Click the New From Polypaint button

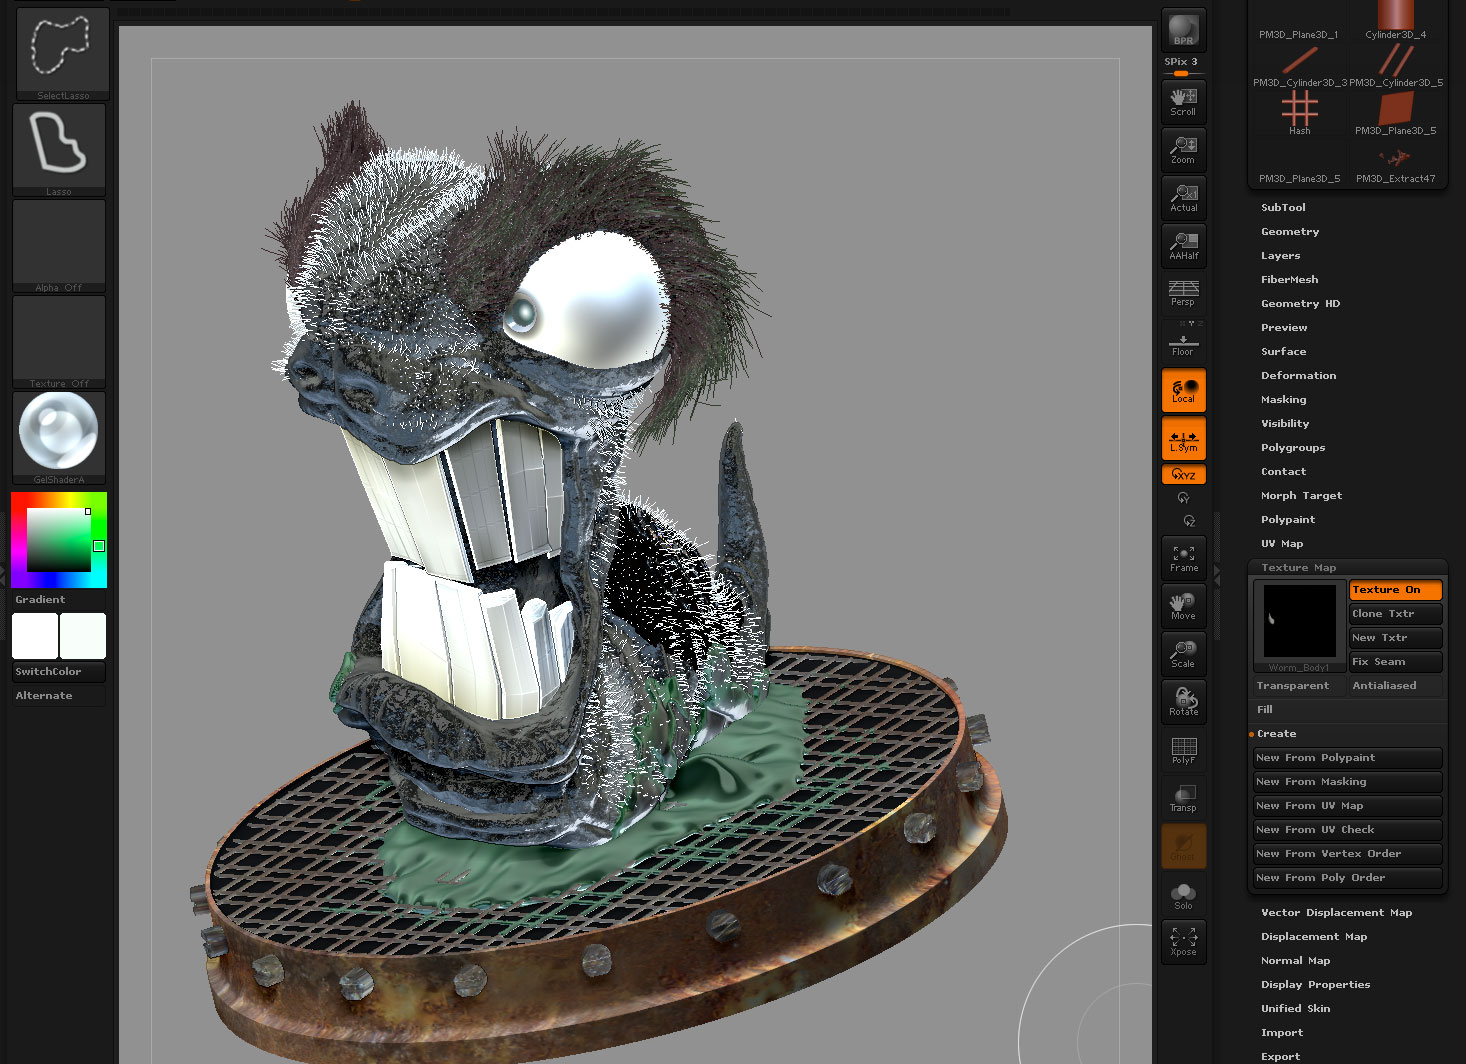pyautogui.click(x=1346, y=757)
